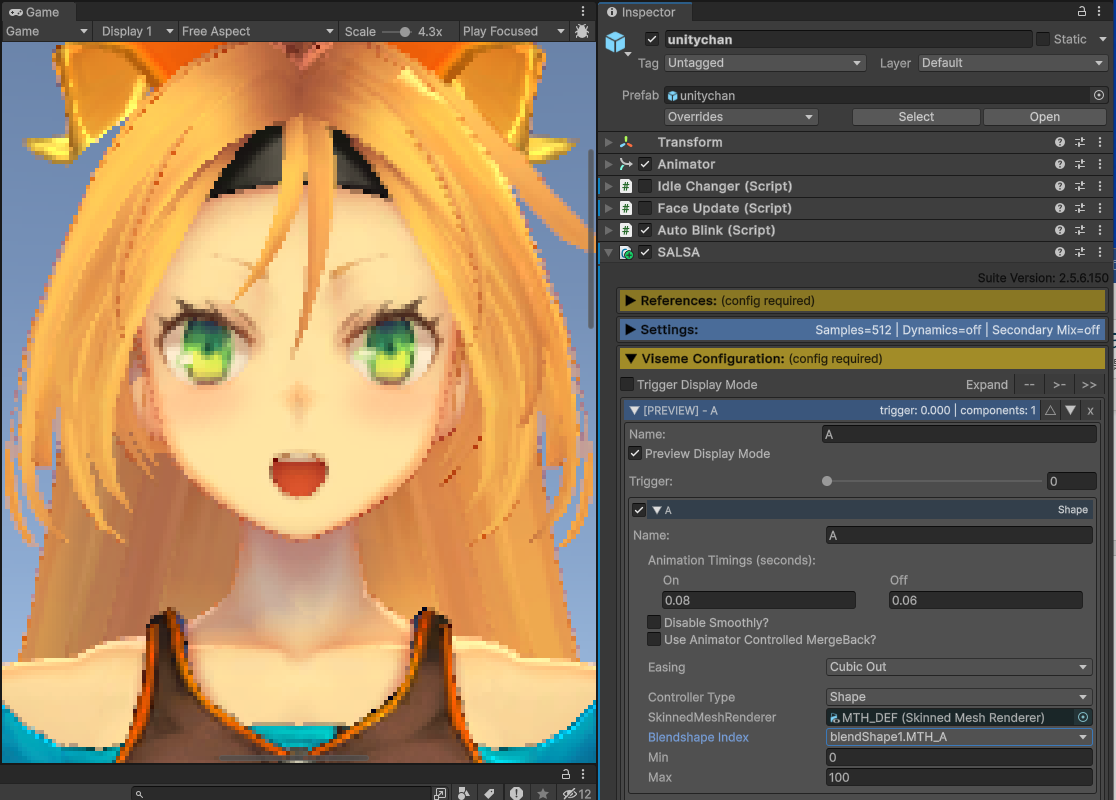Toggle the unitychan GameObject active checkbox
This screenshot has width=1116, height=800.
click(652, 39)
